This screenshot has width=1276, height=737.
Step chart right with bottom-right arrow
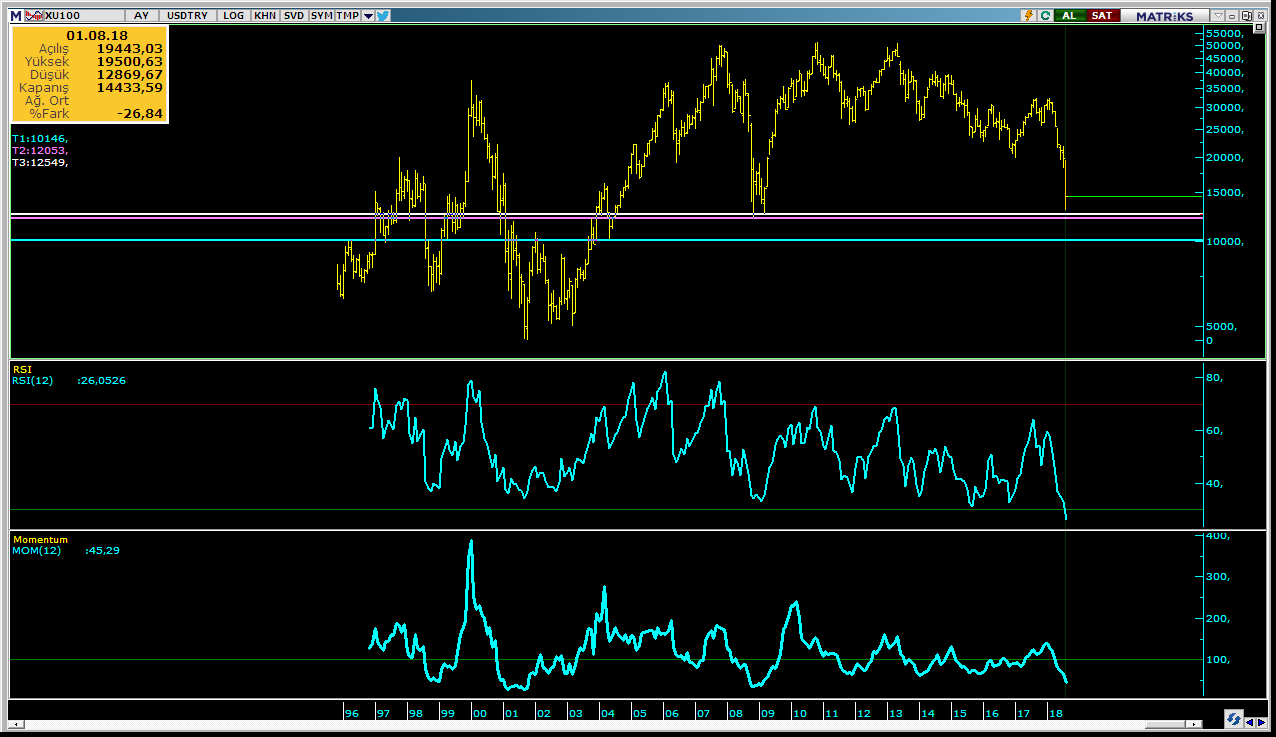1261,722
